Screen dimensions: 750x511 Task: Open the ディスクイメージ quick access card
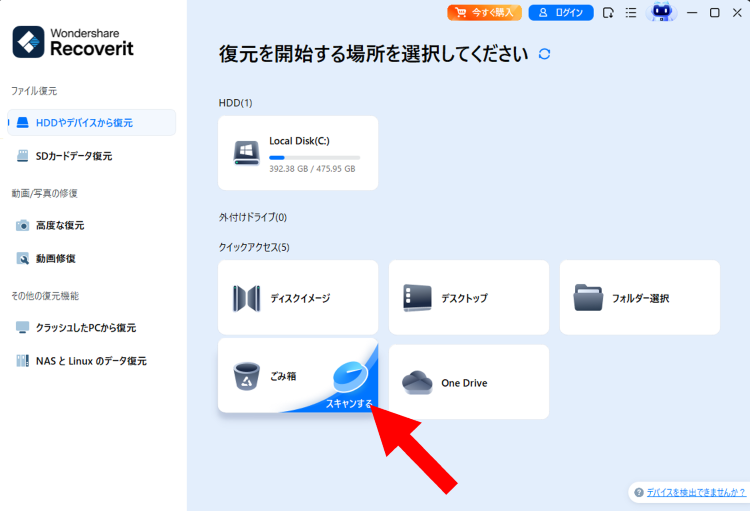(298, 298)
